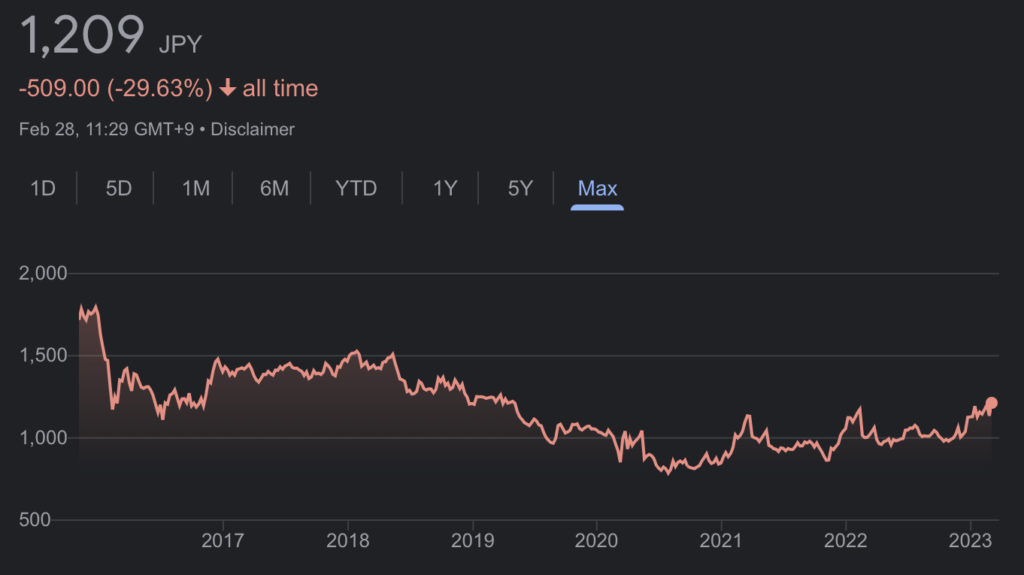
Task: Open the 1M chart range
Action: [196, 188]
